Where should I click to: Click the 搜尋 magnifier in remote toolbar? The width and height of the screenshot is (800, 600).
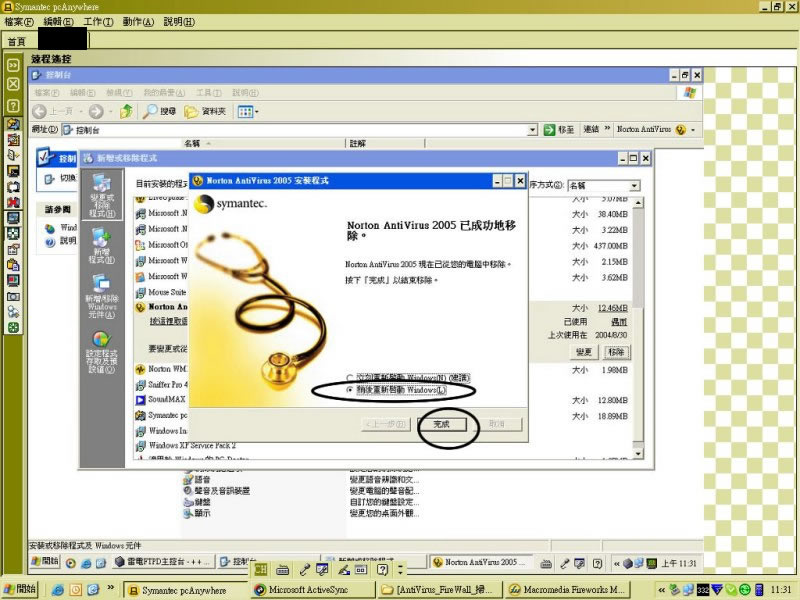tap(159, 111)
